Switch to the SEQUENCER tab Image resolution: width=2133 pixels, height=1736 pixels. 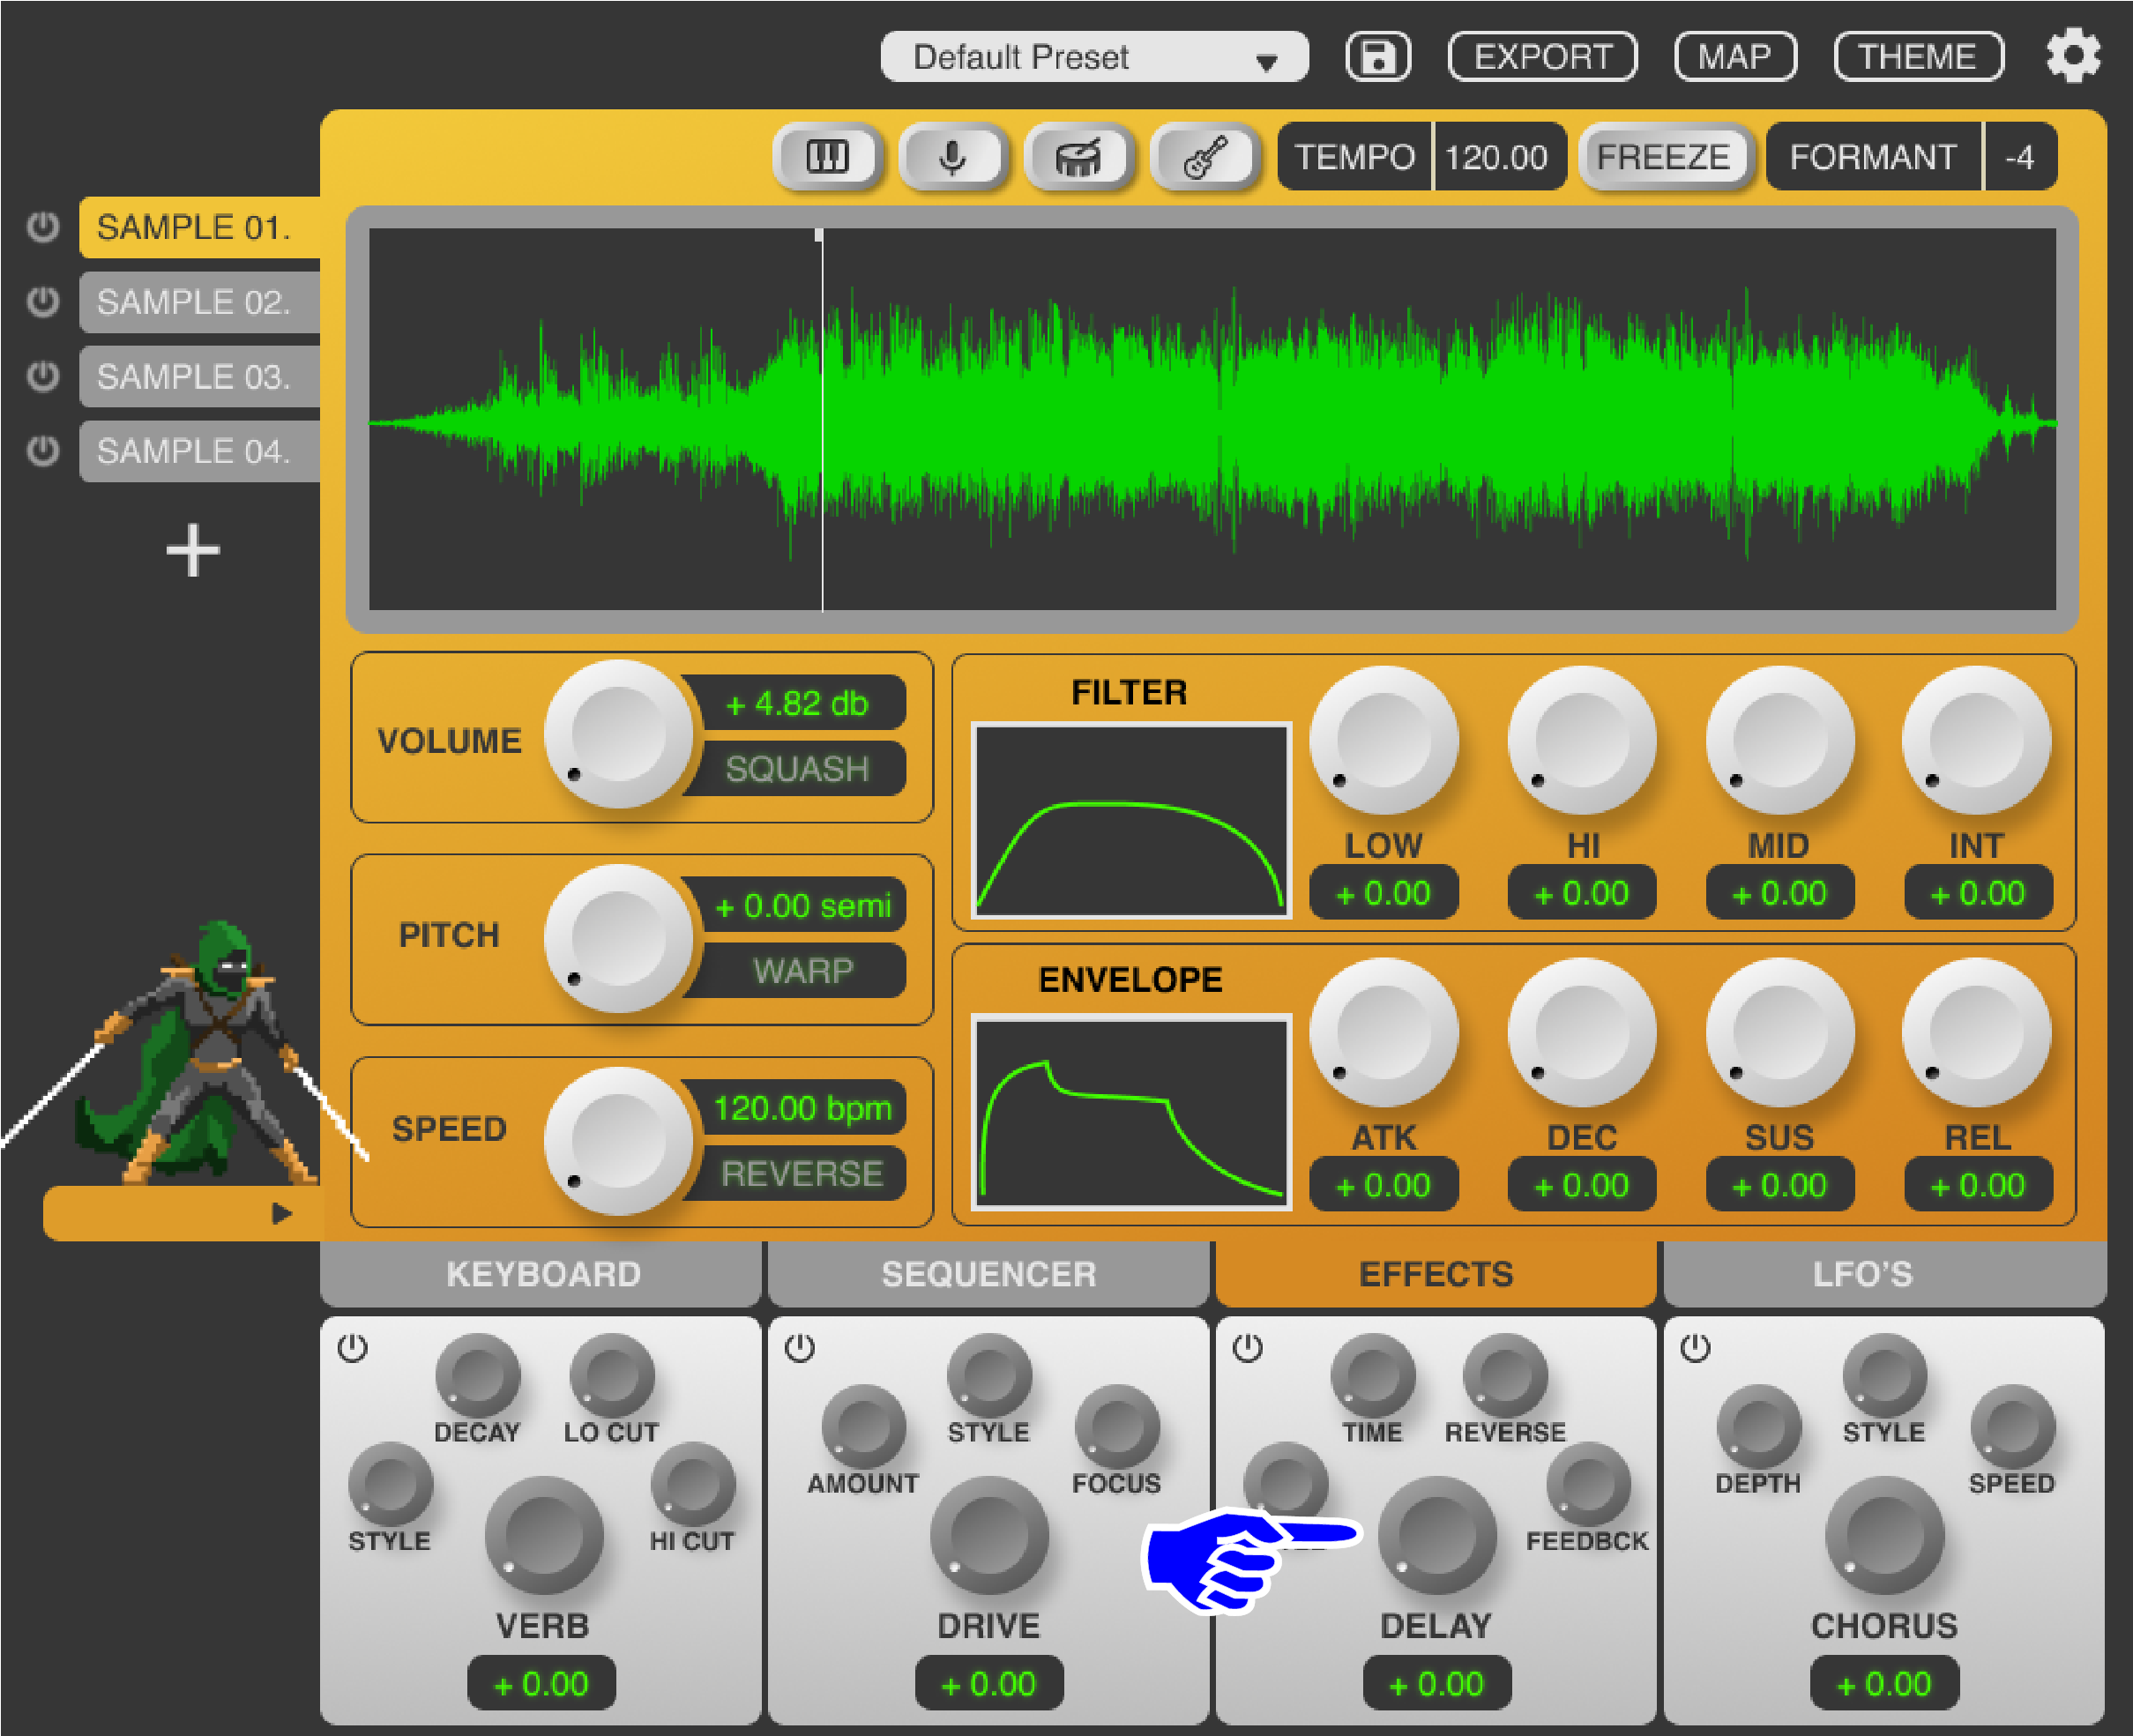pos(988,1273)
